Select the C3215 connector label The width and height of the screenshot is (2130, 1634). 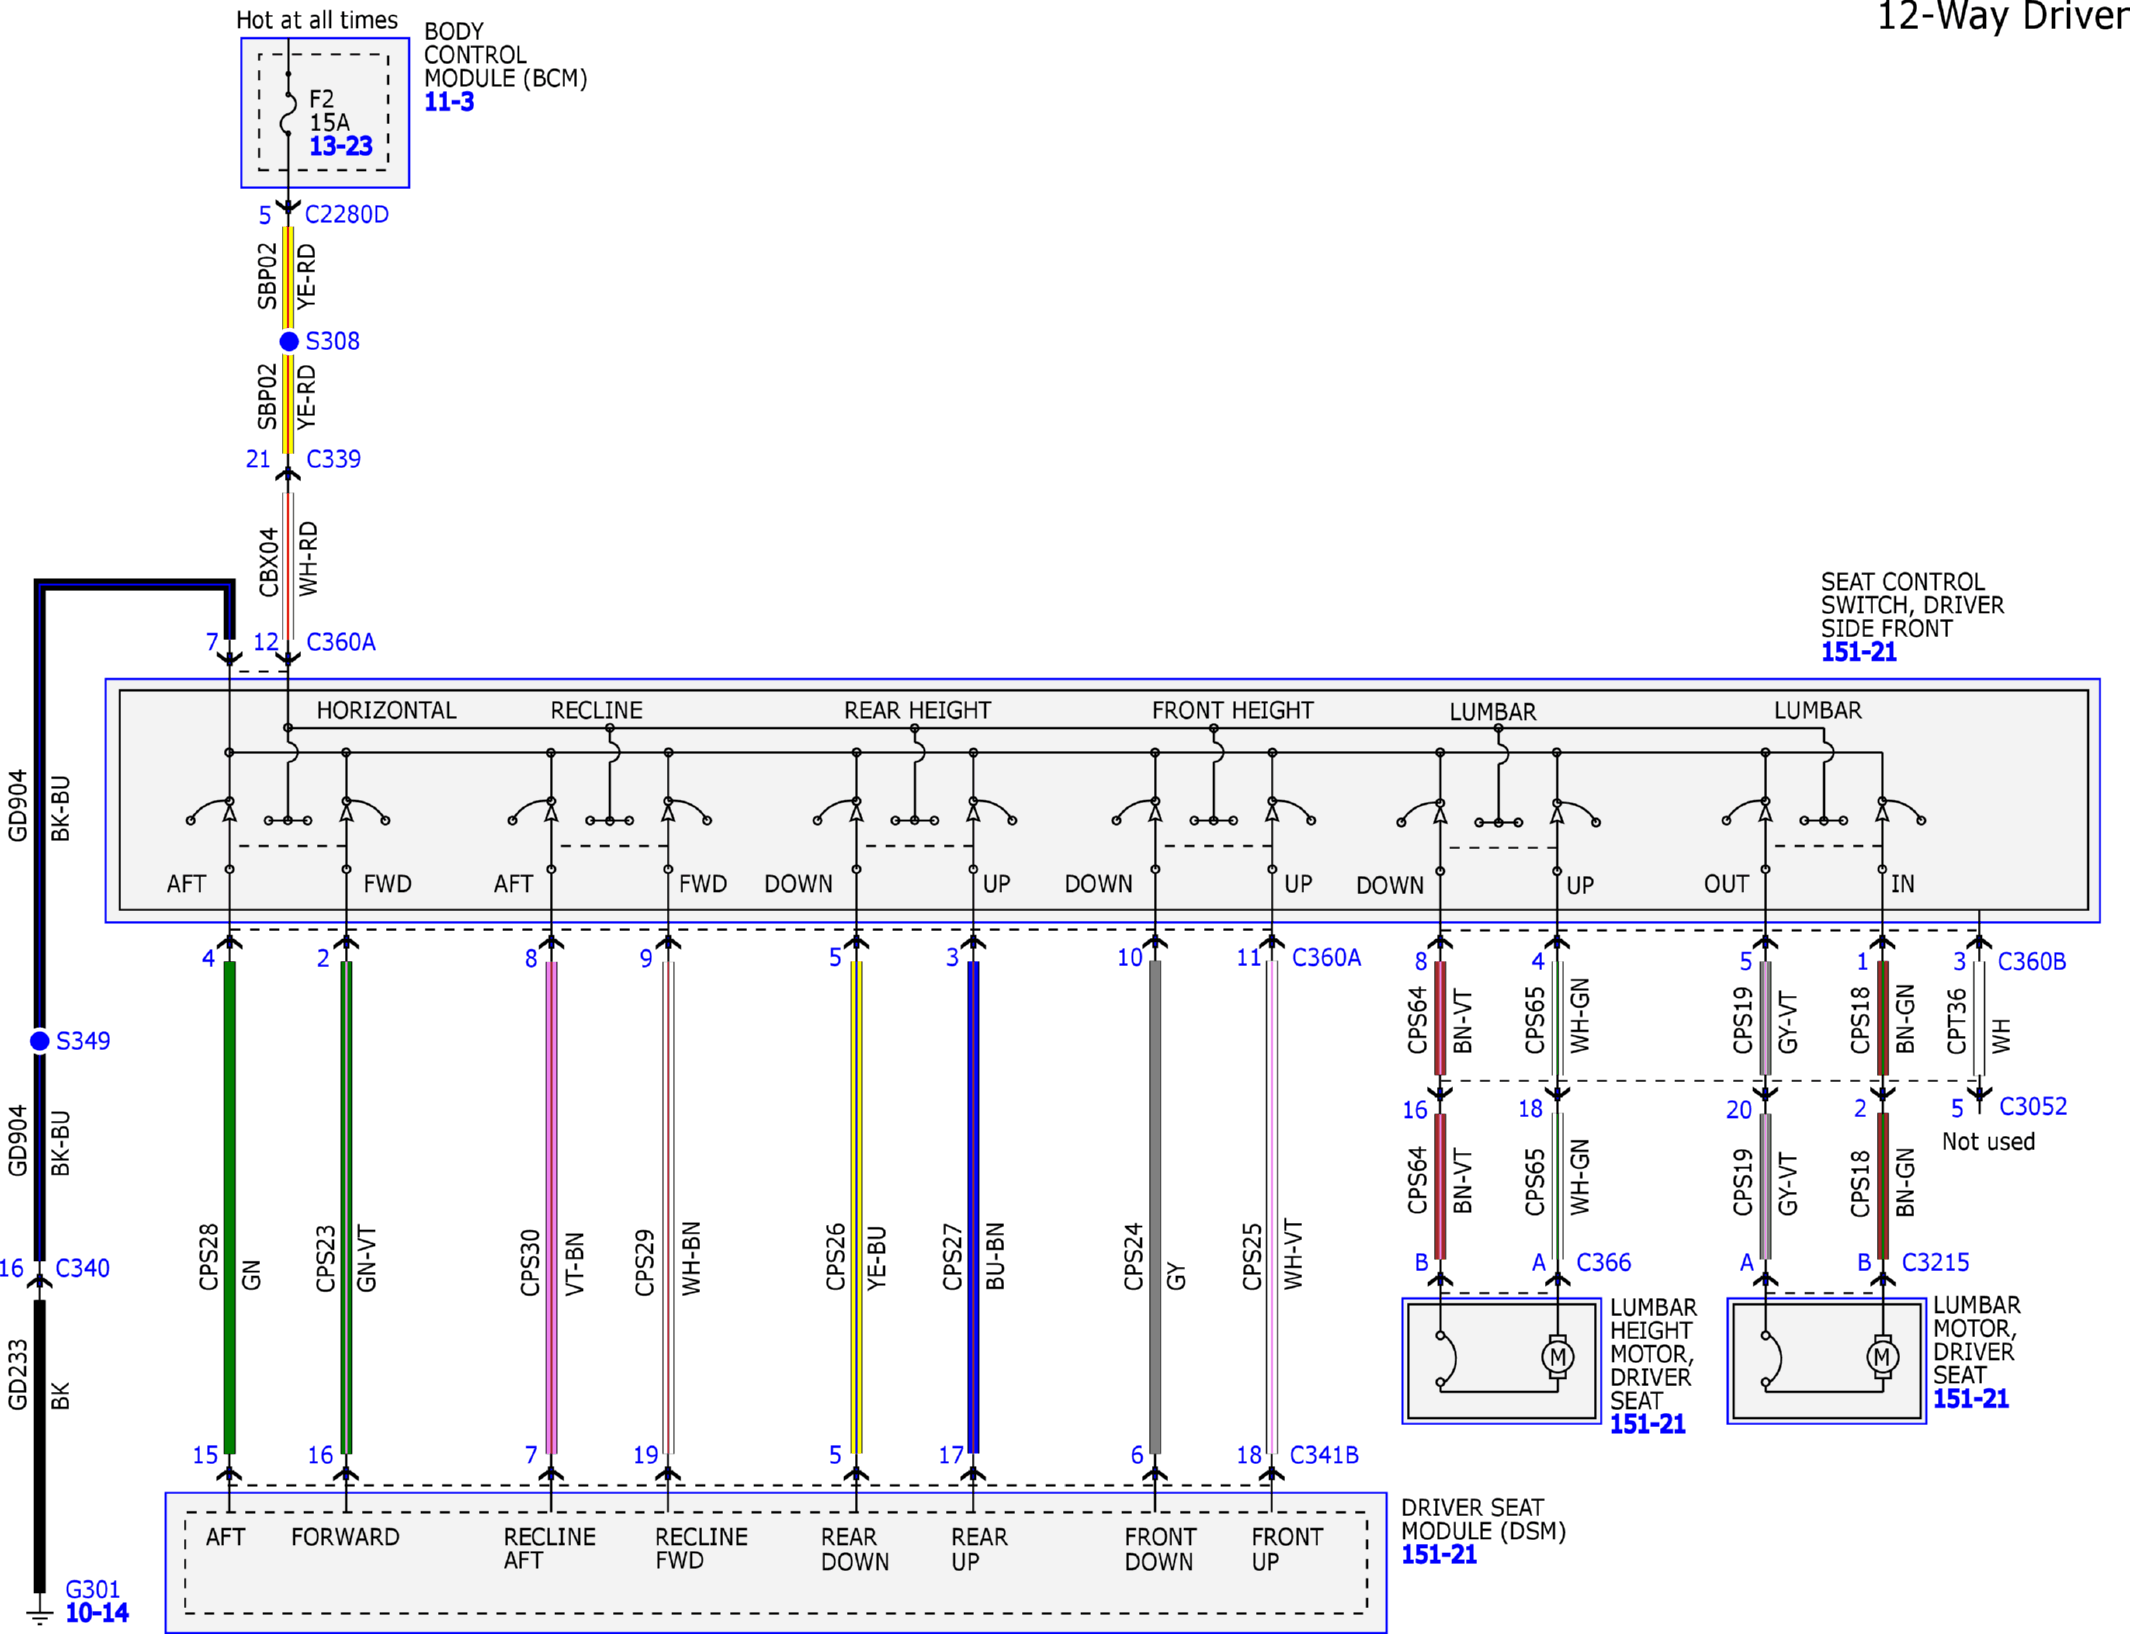tap(1936, 1262)
